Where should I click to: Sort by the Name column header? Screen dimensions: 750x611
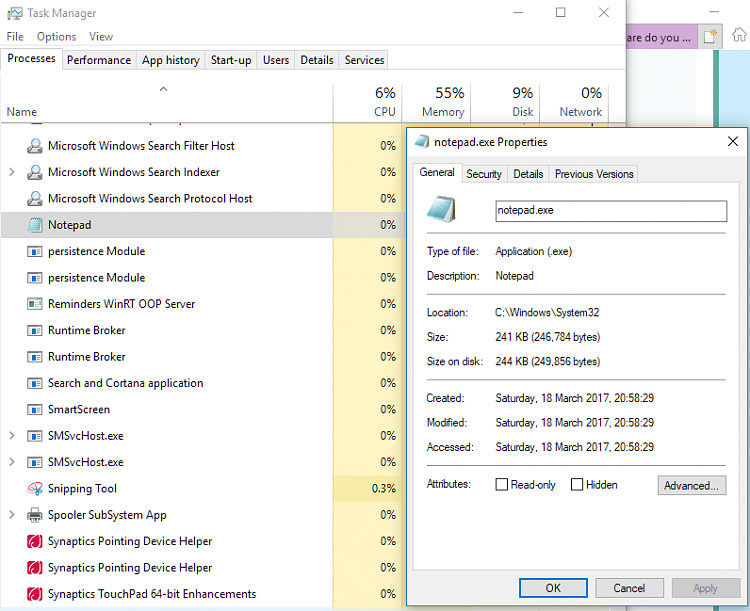[166, 102]
